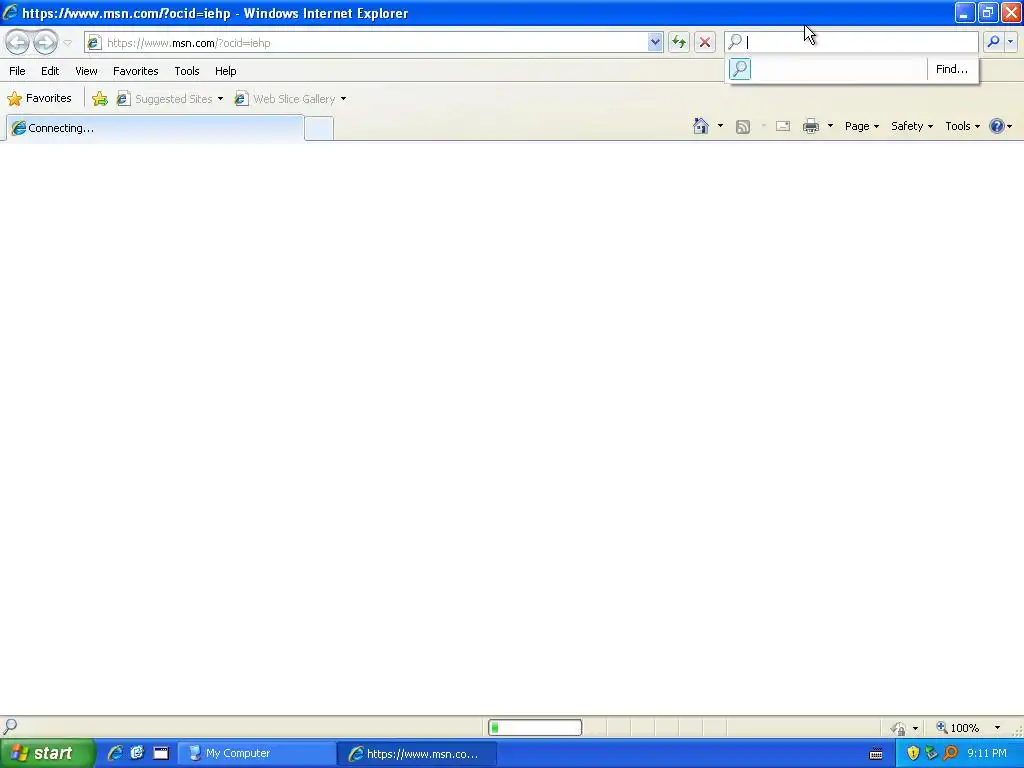This screenshot has height=768, width=1024.
Task: Click the Help question mark icon
Action: click(x=997, y=126)
